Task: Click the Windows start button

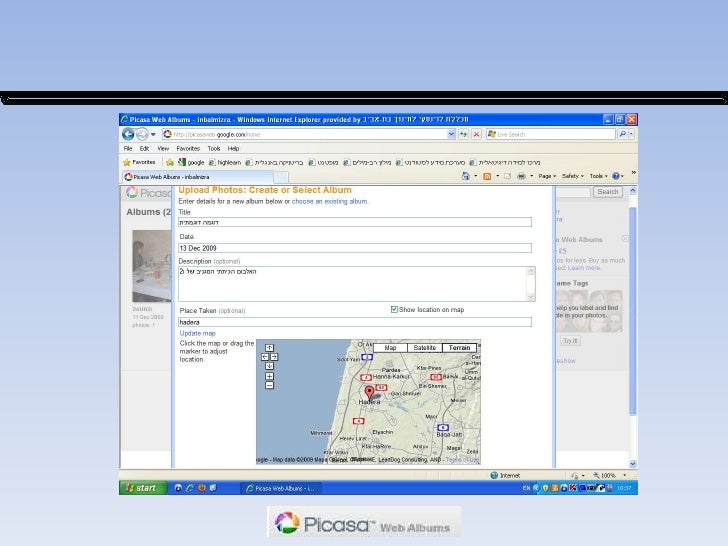Action: (143, 488)
